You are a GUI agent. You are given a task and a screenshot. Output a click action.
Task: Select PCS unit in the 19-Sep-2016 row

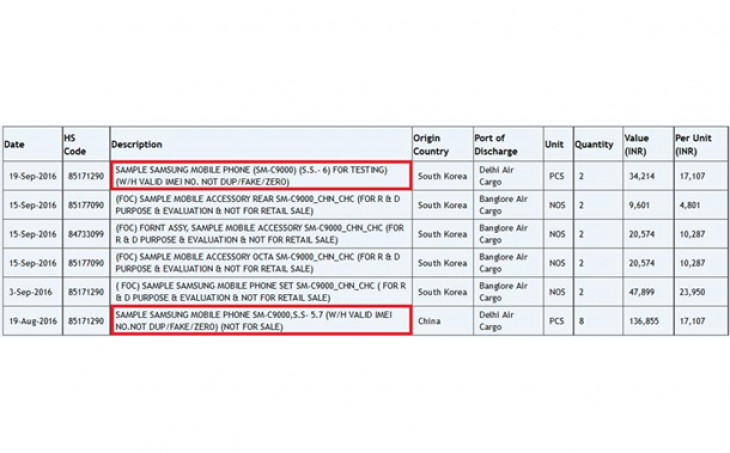click(558, 176)
